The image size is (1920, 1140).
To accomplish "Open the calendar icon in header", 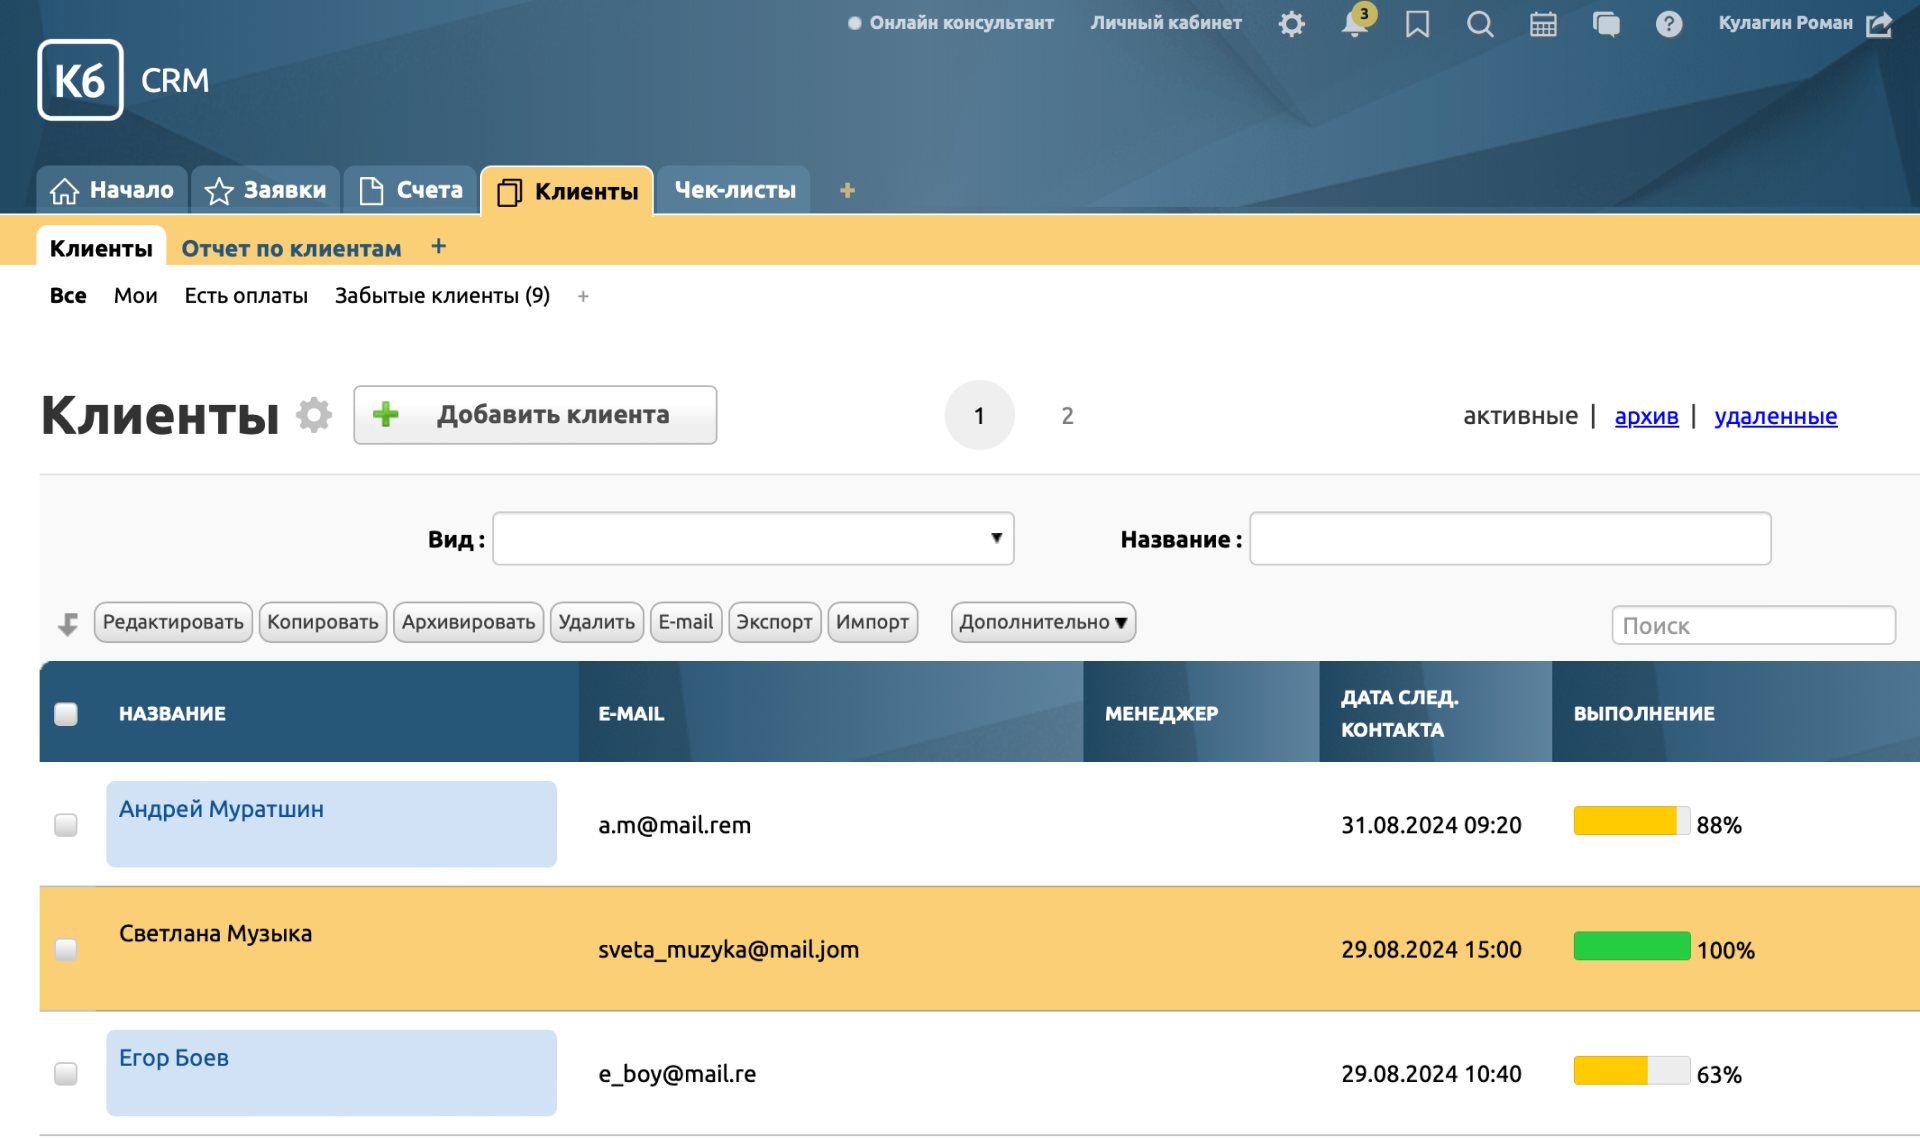I will [x=1543, y=24].
